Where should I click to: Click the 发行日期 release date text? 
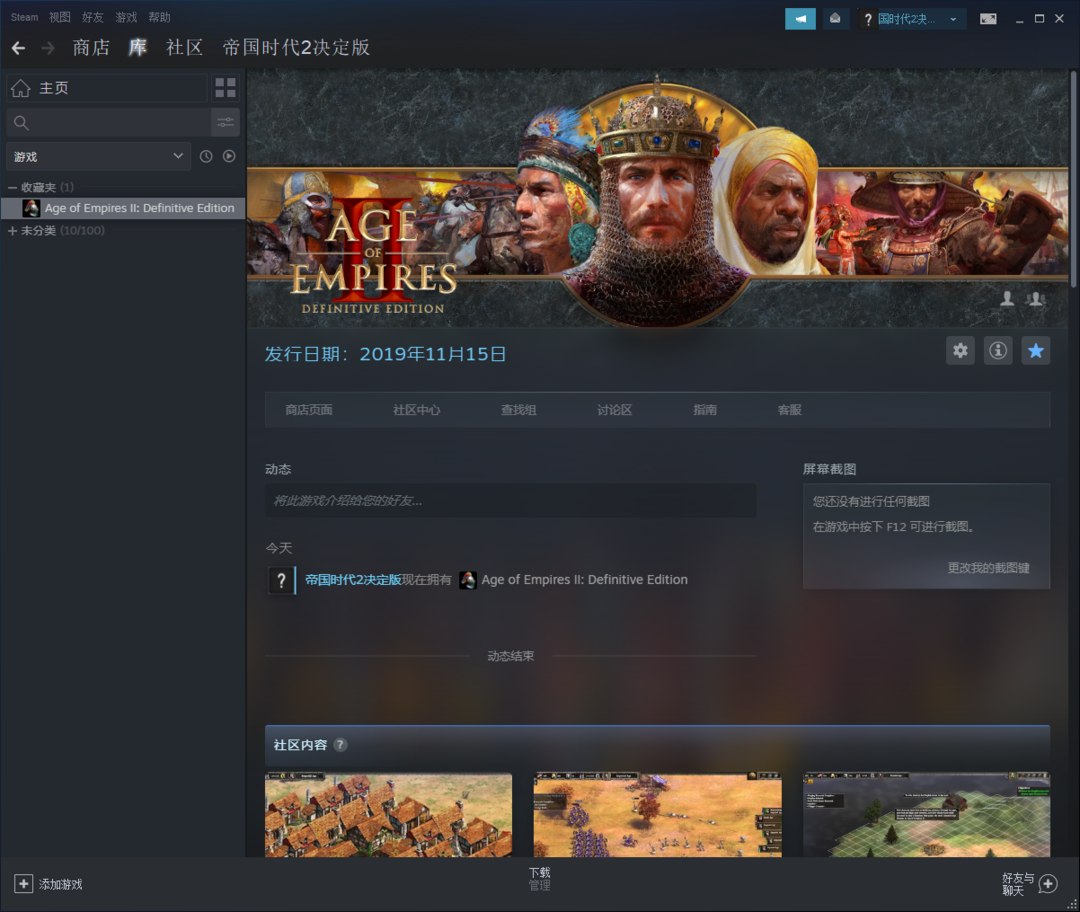[x=386, y=354]
